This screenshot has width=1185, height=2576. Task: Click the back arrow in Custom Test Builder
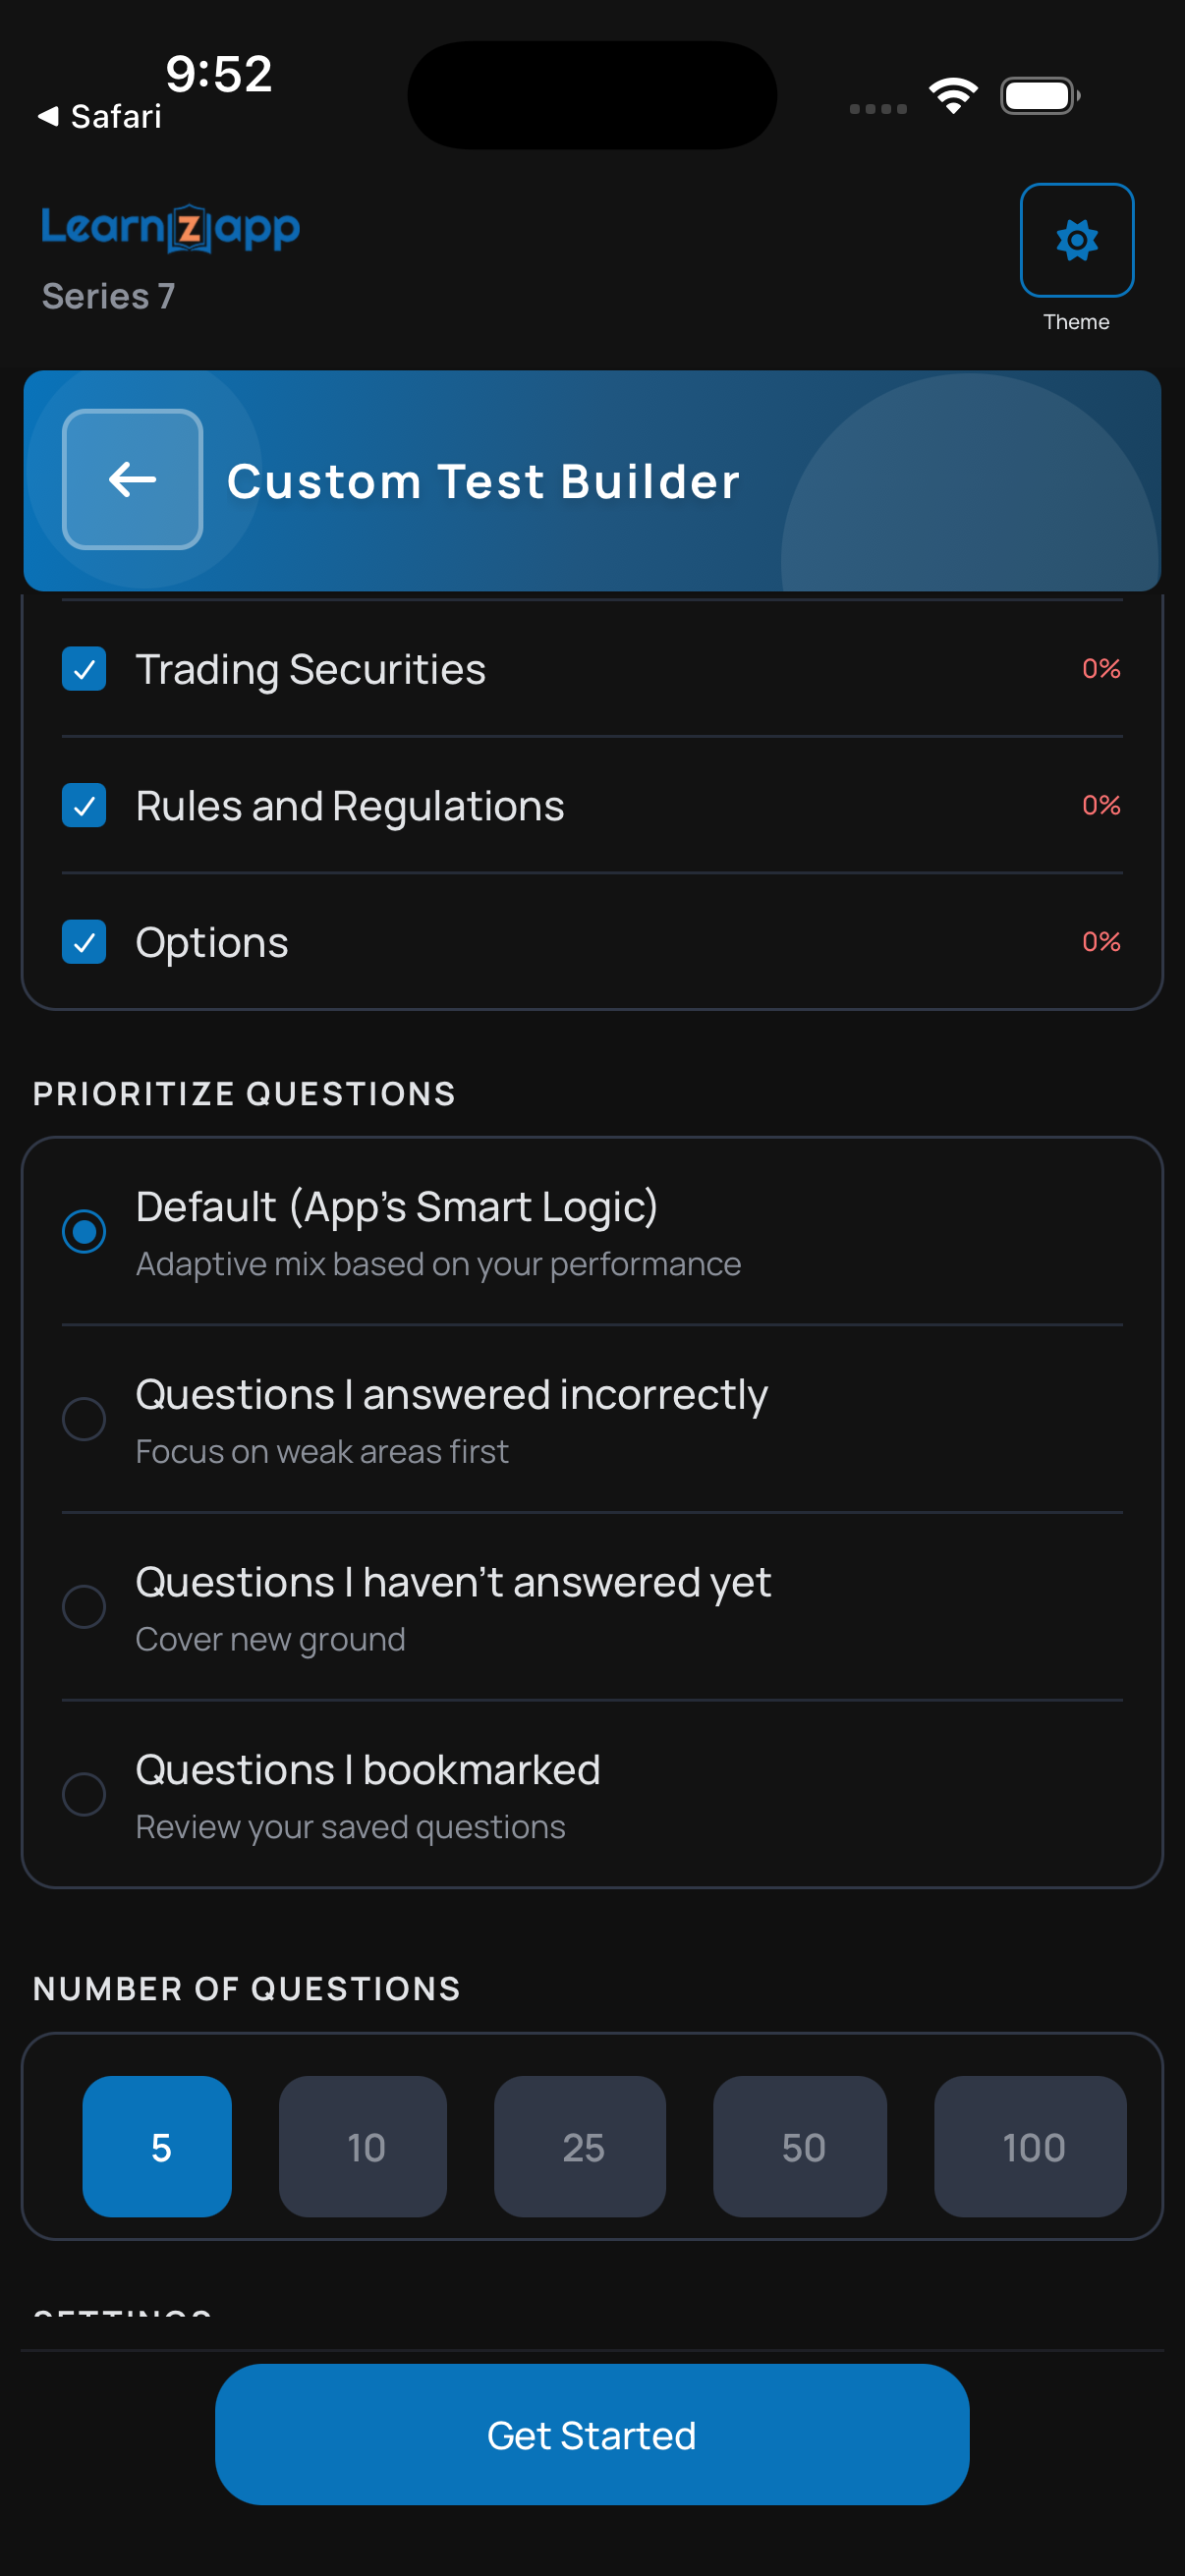tap(132, 479)
